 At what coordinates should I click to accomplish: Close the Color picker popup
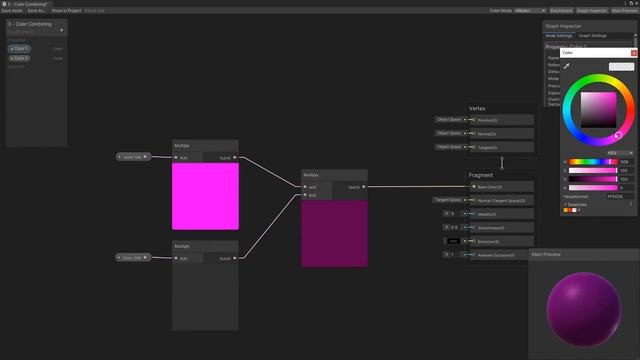pyautogui.click(x=634, y=53)
